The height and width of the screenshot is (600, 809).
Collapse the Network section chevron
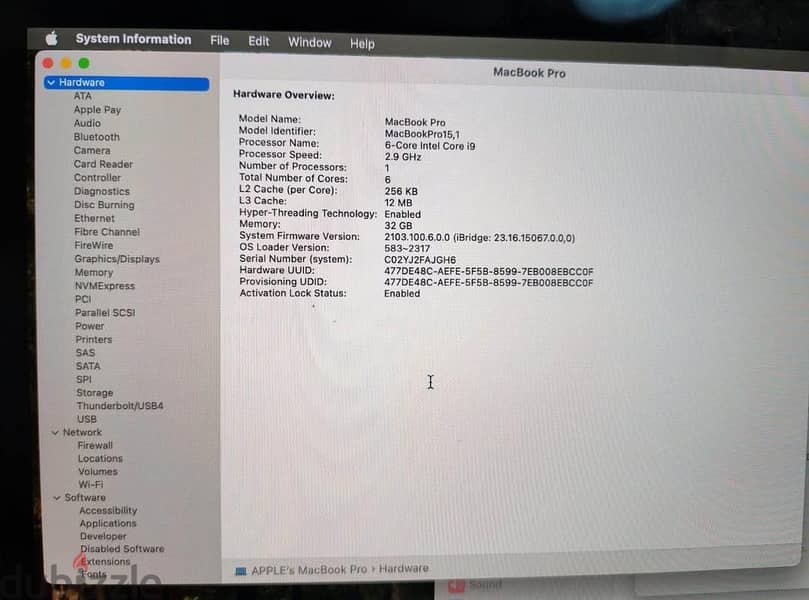click(x=55, y=432)
